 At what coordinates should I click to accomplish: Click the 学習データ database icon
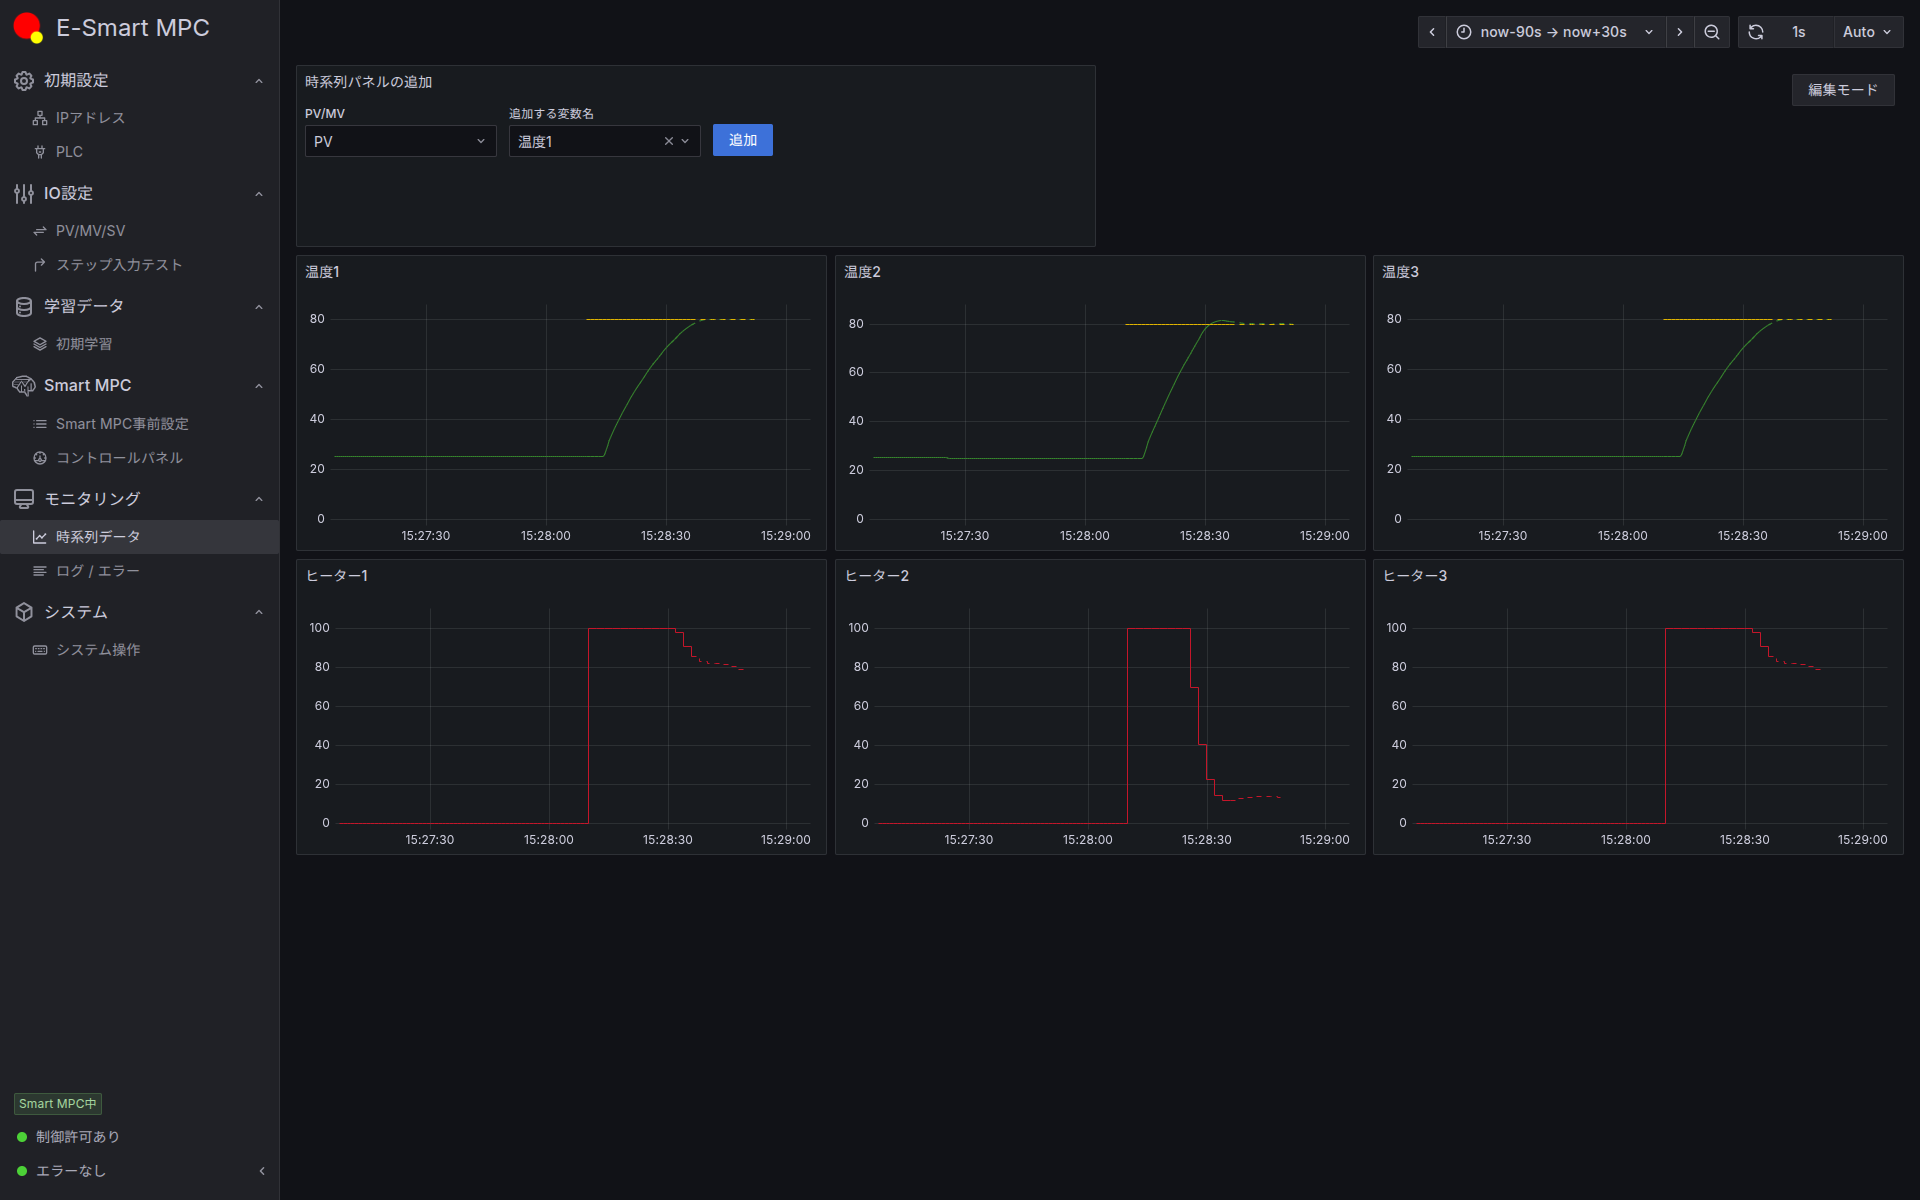pyautogui.click(x=24, y=307)
